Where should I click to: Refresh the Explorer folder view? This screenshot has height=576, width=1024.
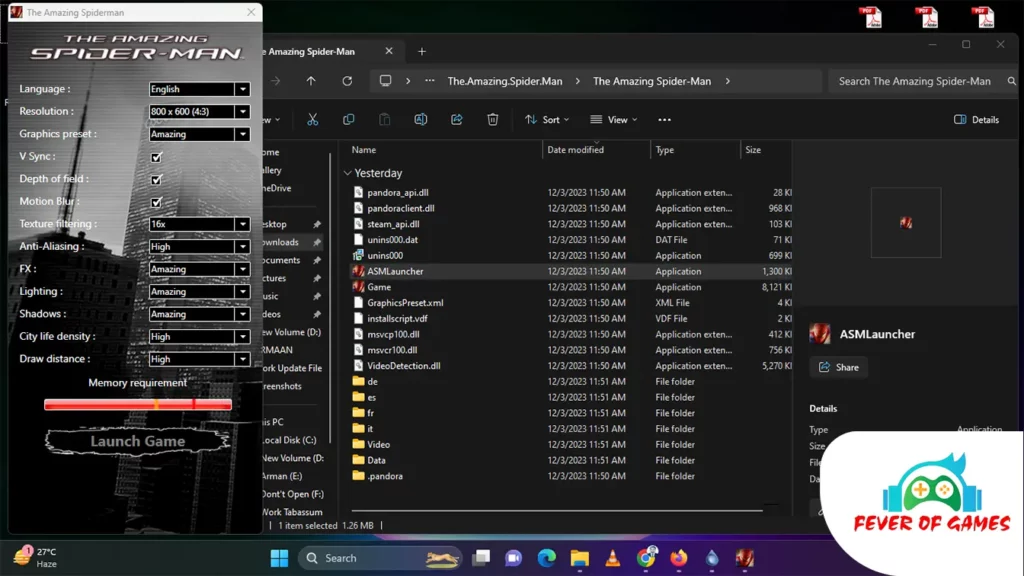point(347,81)
